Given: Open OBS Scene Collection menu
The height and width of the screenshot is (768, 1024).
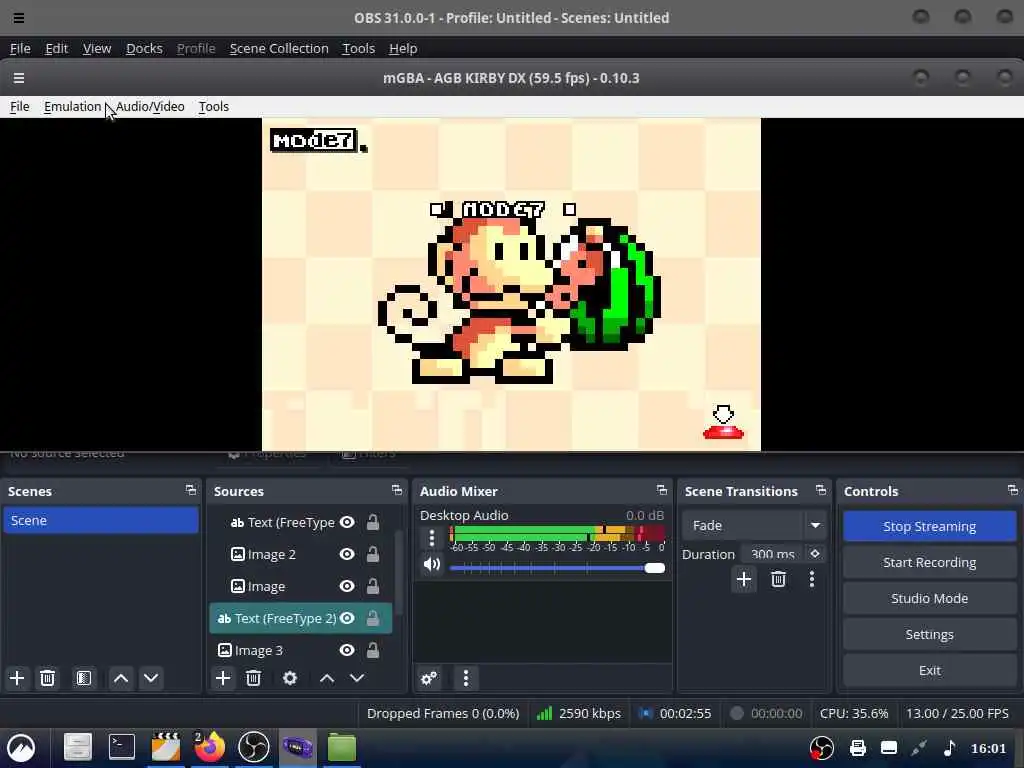Looking at the screenshot, I should coord(279,48).
